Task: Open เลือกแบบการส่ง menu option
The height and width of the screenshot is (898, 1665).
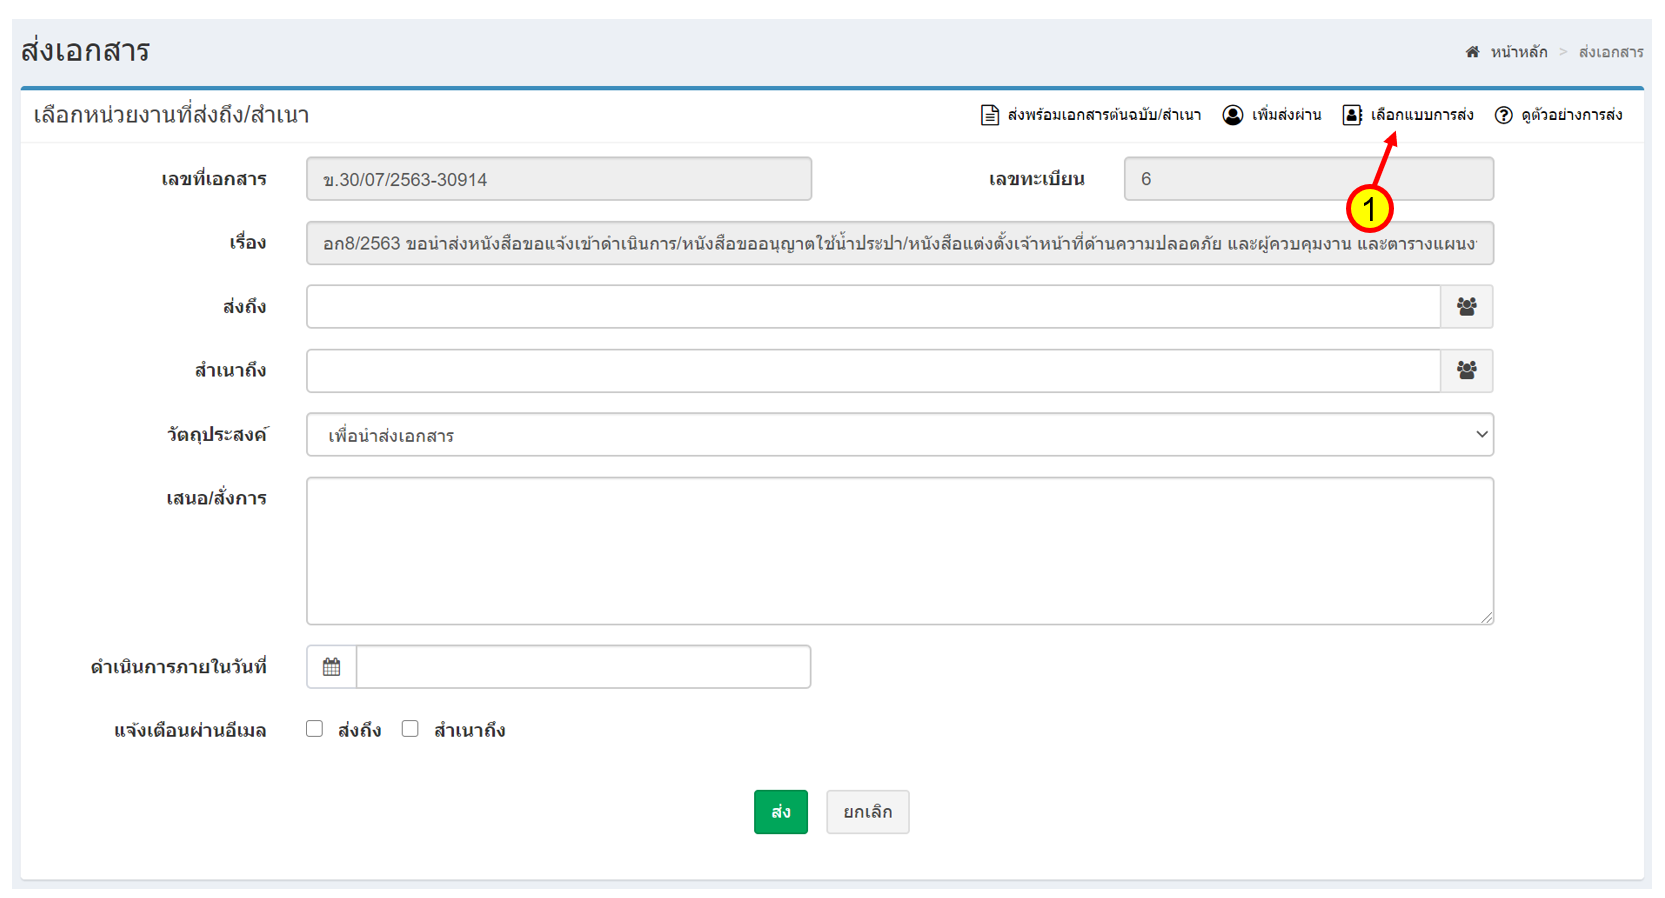Action: pos(1421,115)
